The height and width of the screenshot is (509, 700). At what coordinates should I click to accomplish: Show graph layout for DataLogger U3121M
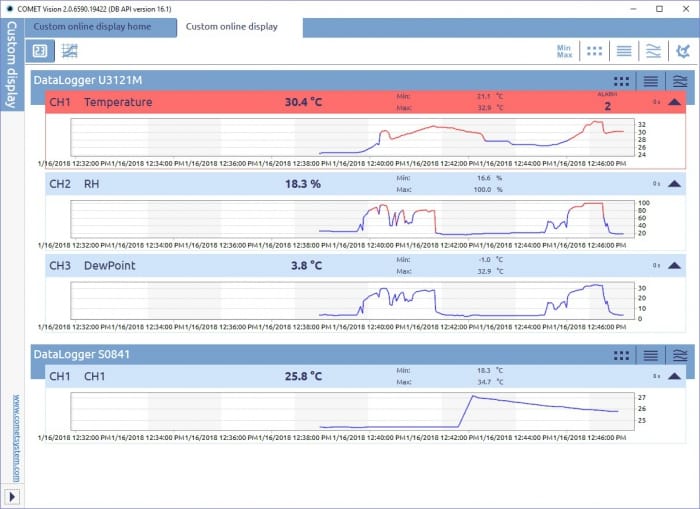coord(680,81)
